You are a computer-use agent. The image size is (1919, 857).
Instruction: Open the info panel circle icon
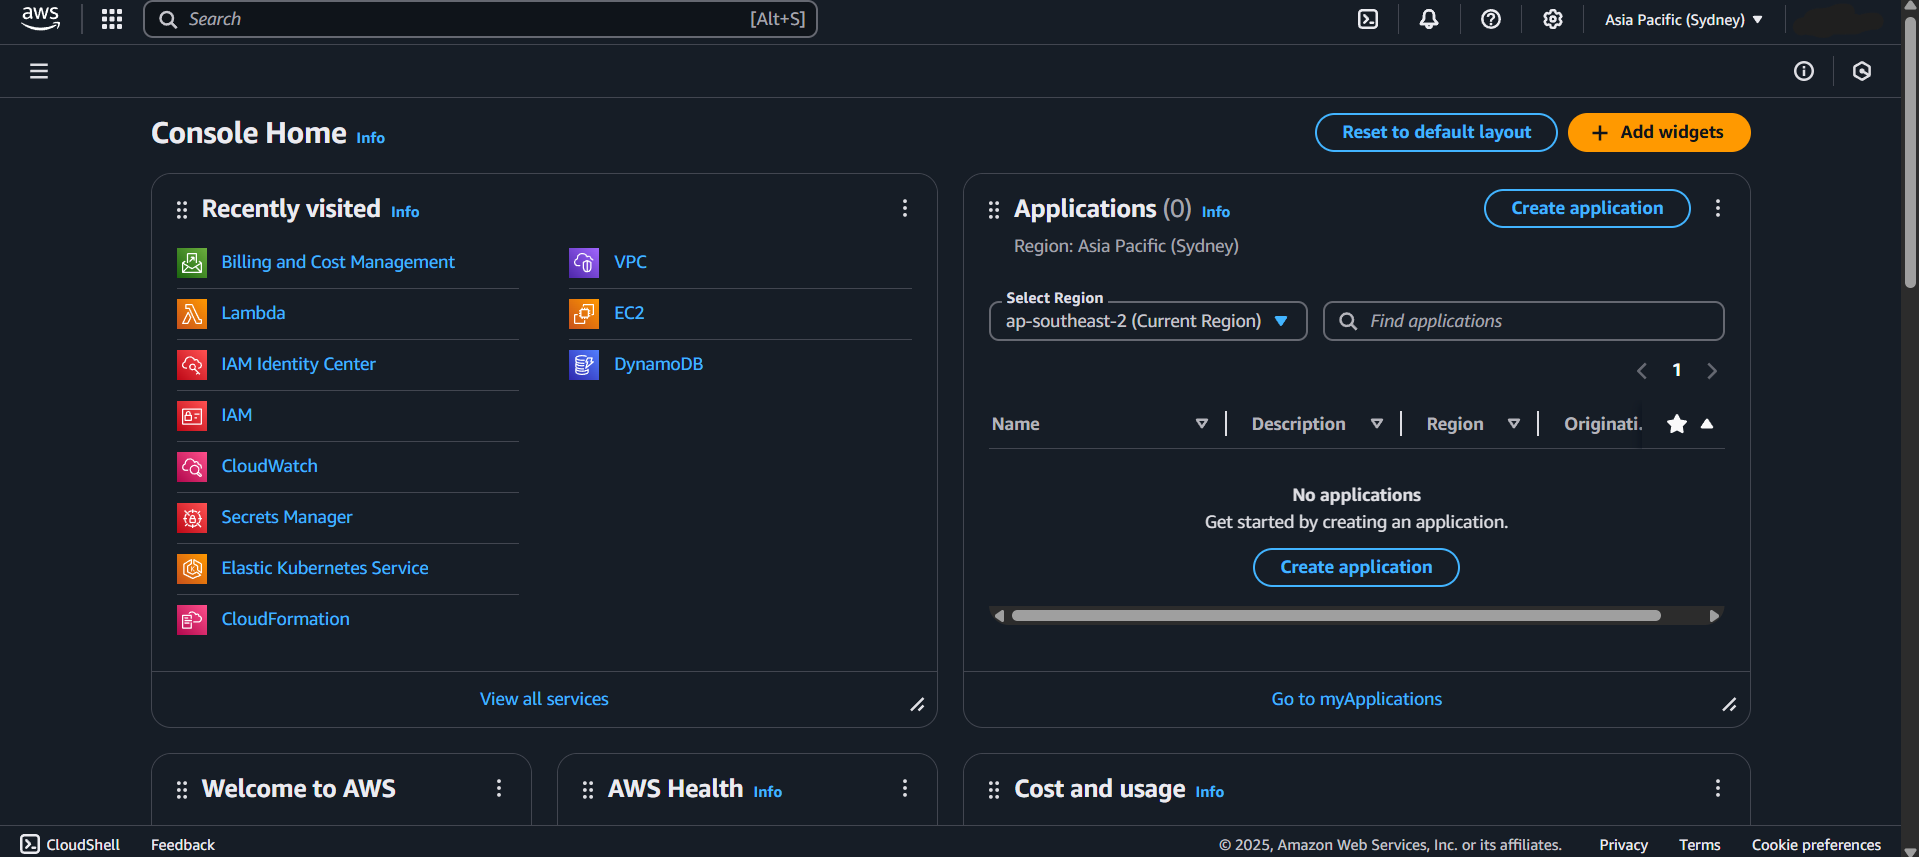1804,71
